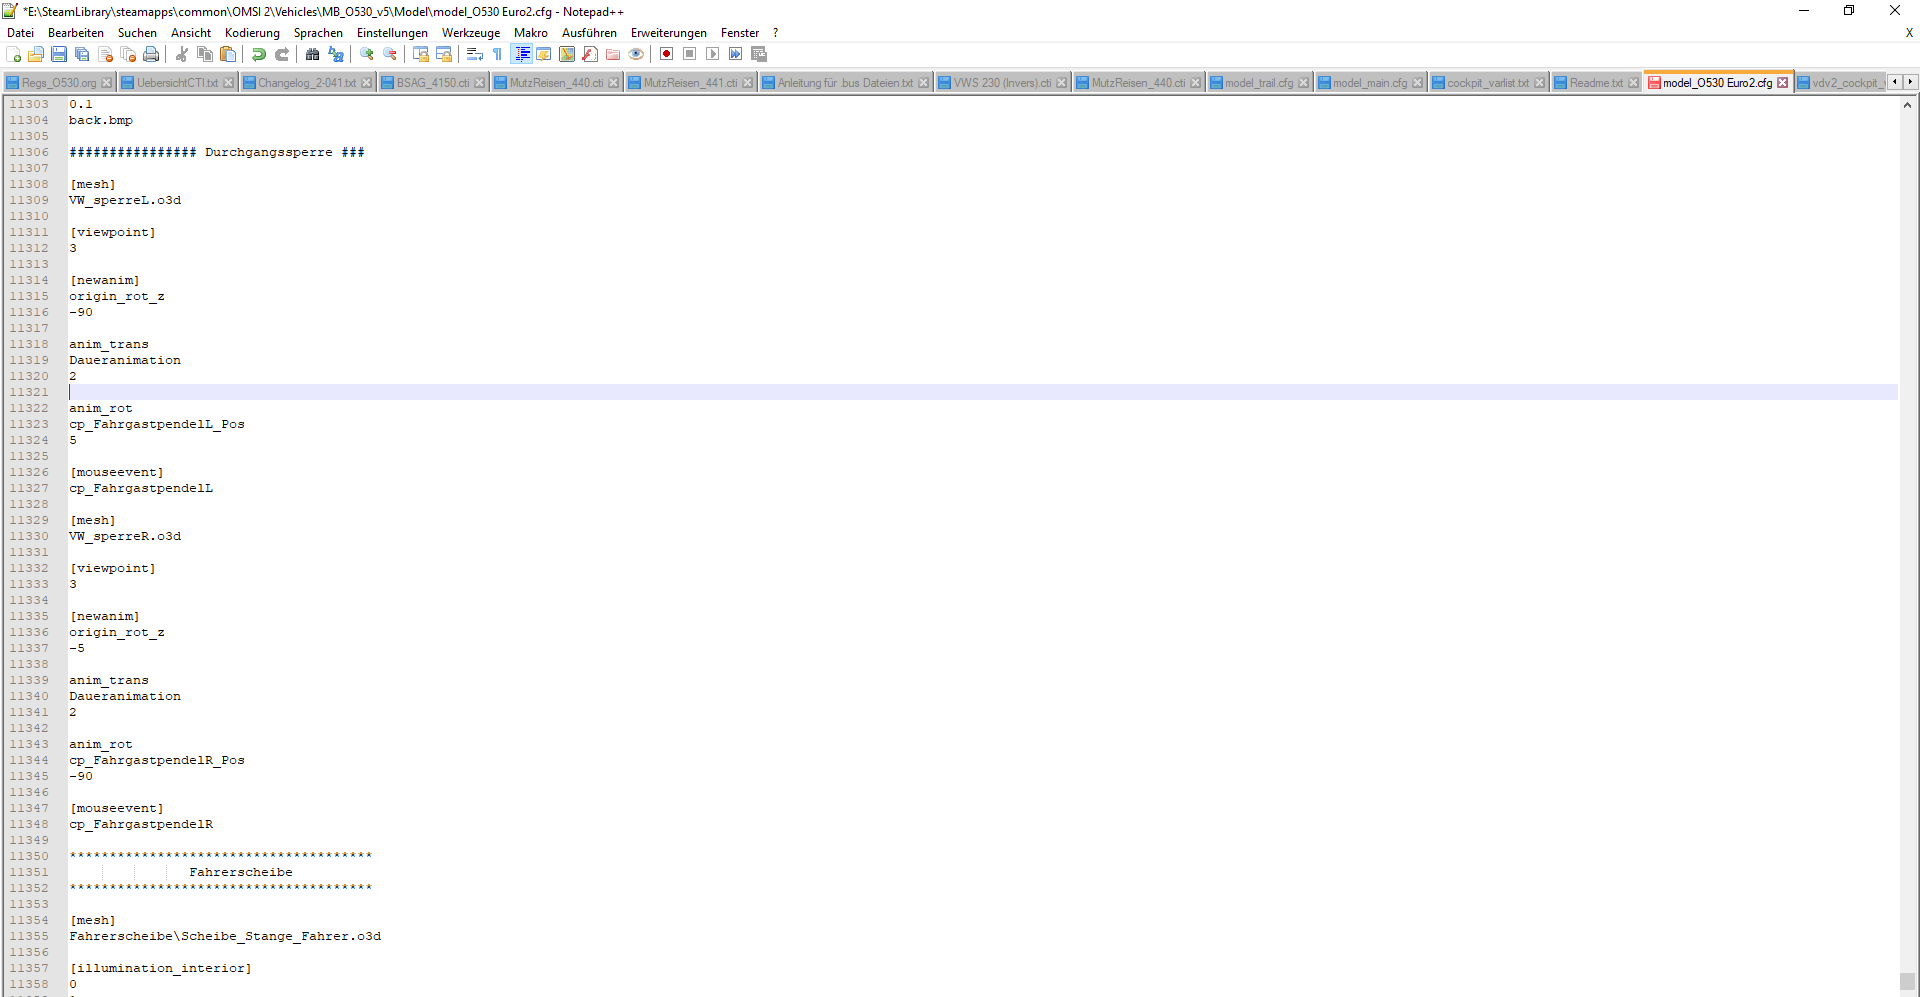Image resolution: width=1920 pixels, height=997 pixels.
Task: Click the Cut scissors icon
Action: pyautogui.click(x=182, y=54)
